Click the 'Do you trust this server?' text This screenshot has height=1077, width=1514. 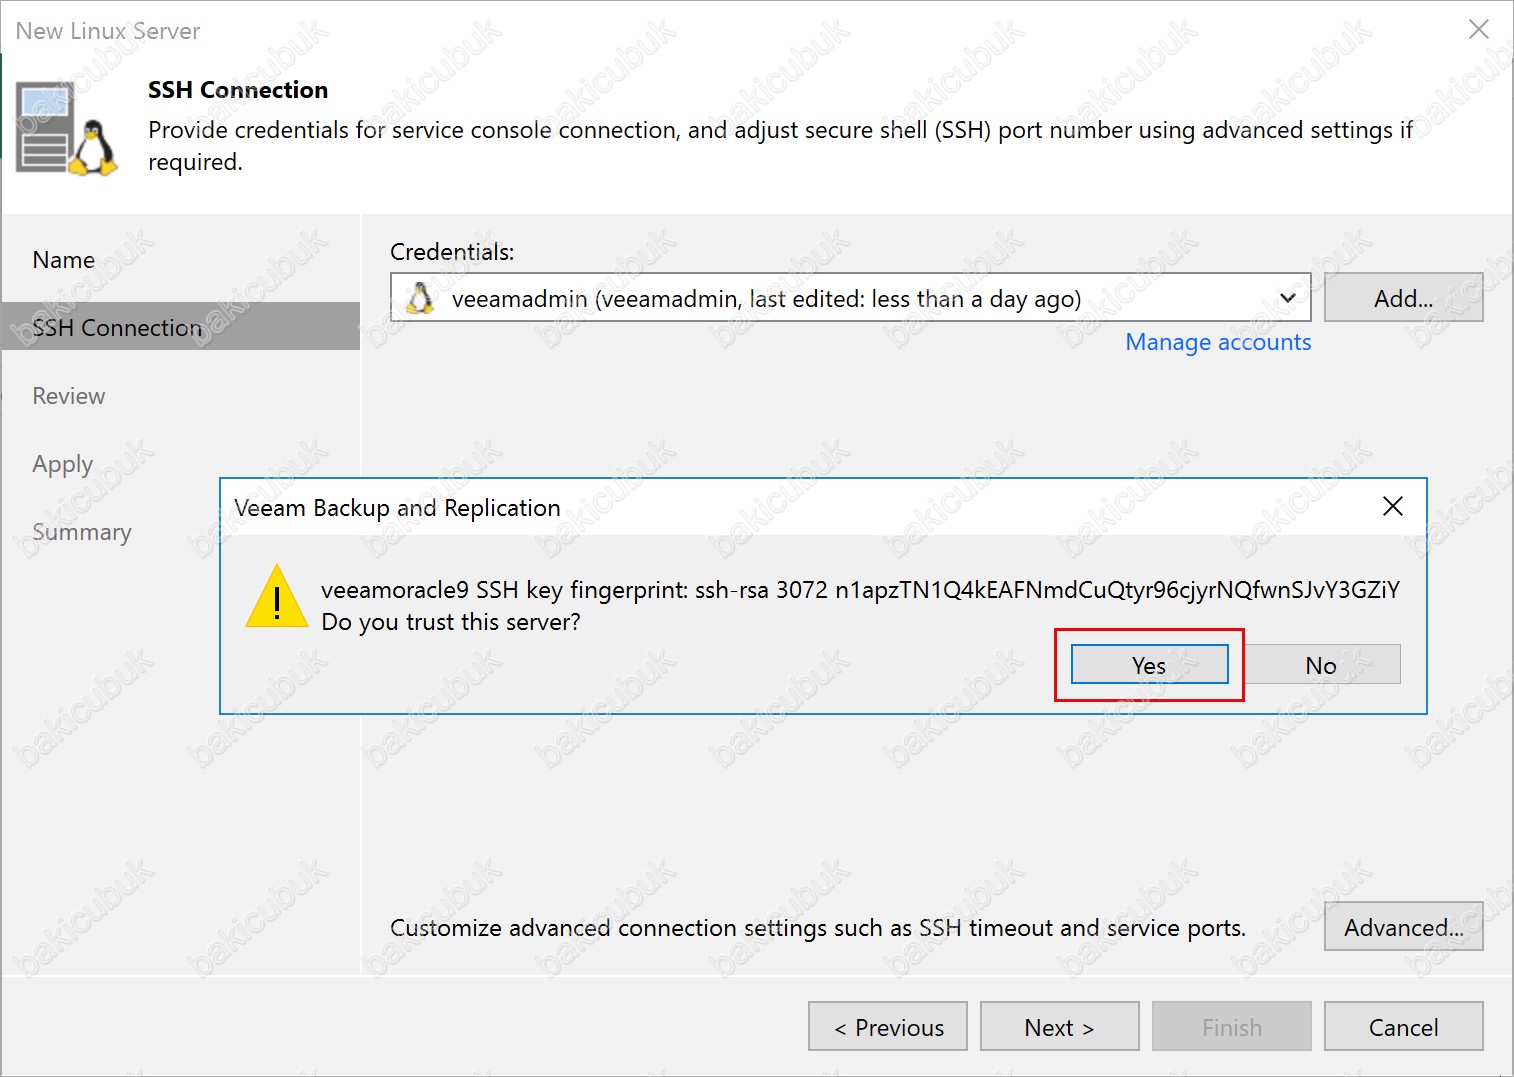[x=451, y=622]
